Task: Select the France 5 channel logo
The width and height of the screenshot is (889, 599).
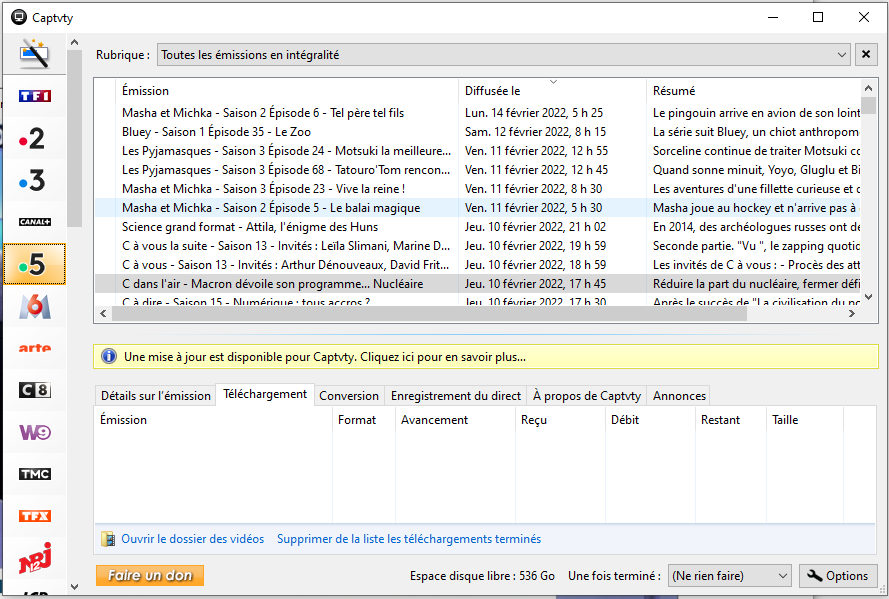Action: click(x=35, y=264)
